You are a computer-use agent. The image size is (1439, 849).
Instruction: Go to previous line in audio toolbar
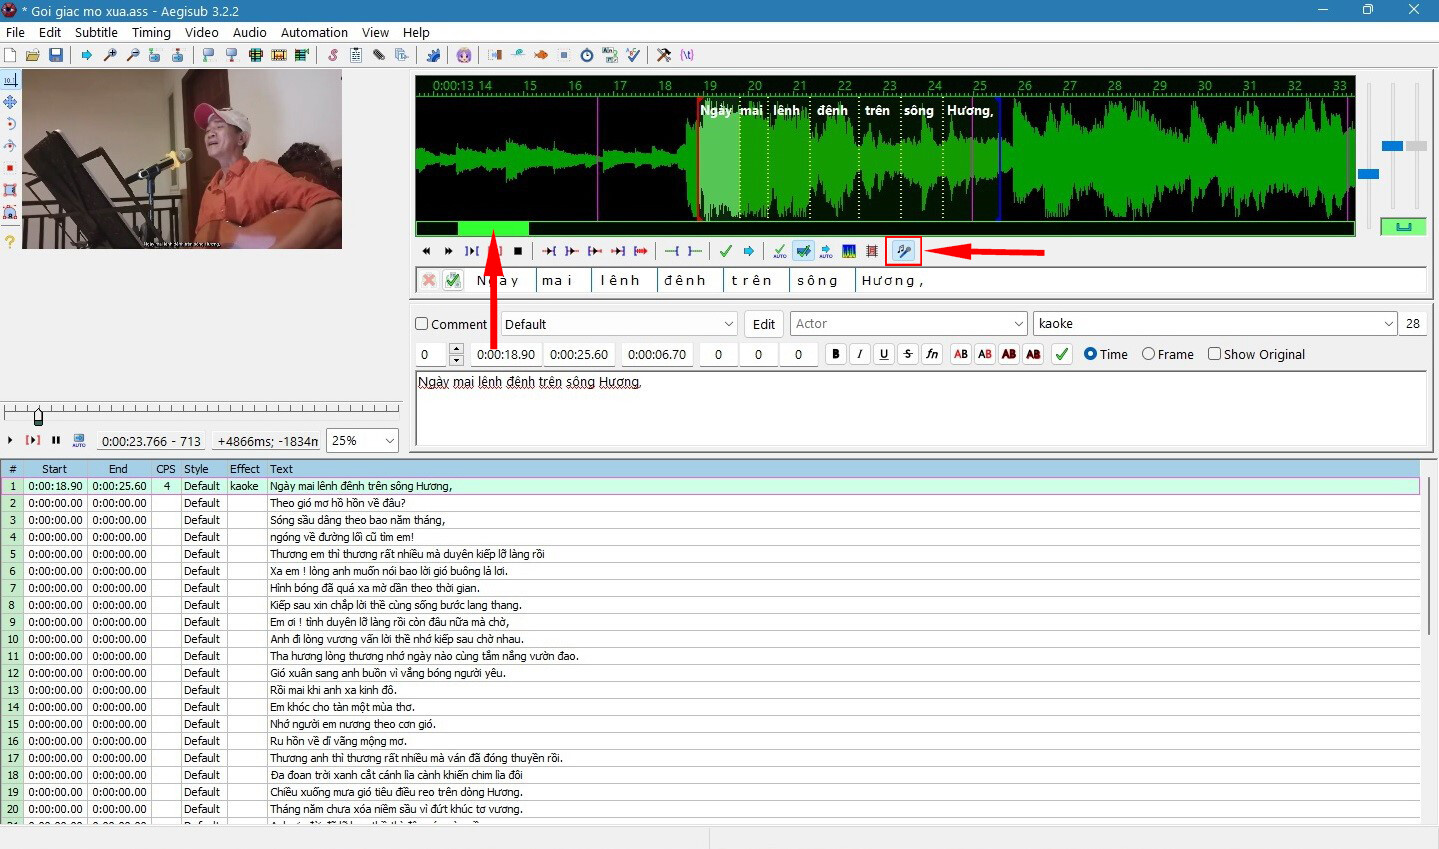coord(426,251)
